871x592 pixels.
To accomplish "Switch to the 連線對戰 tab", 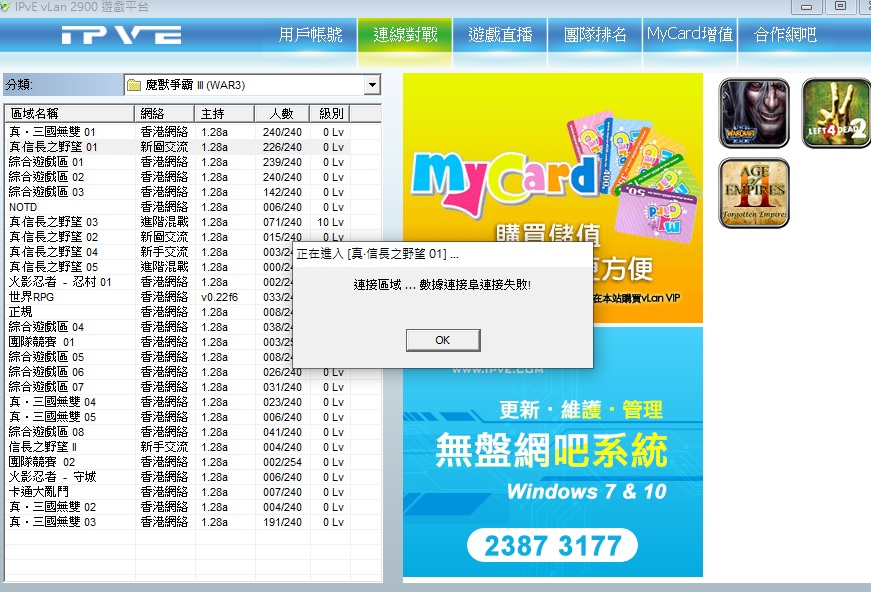I will (x=405, y=35).
